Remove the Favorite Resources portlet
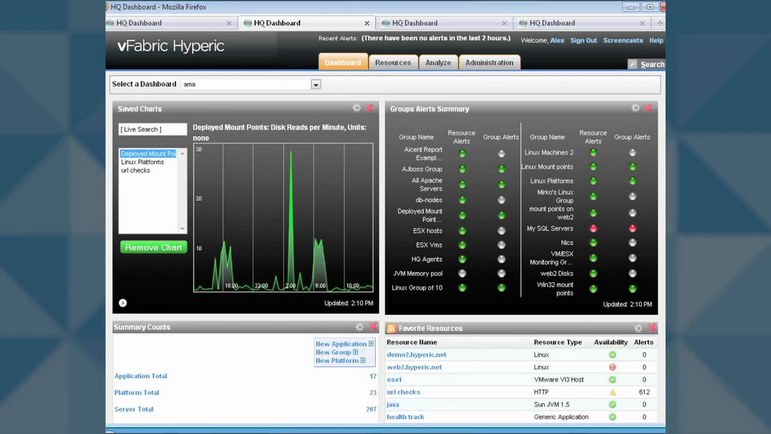 (652, 327)
